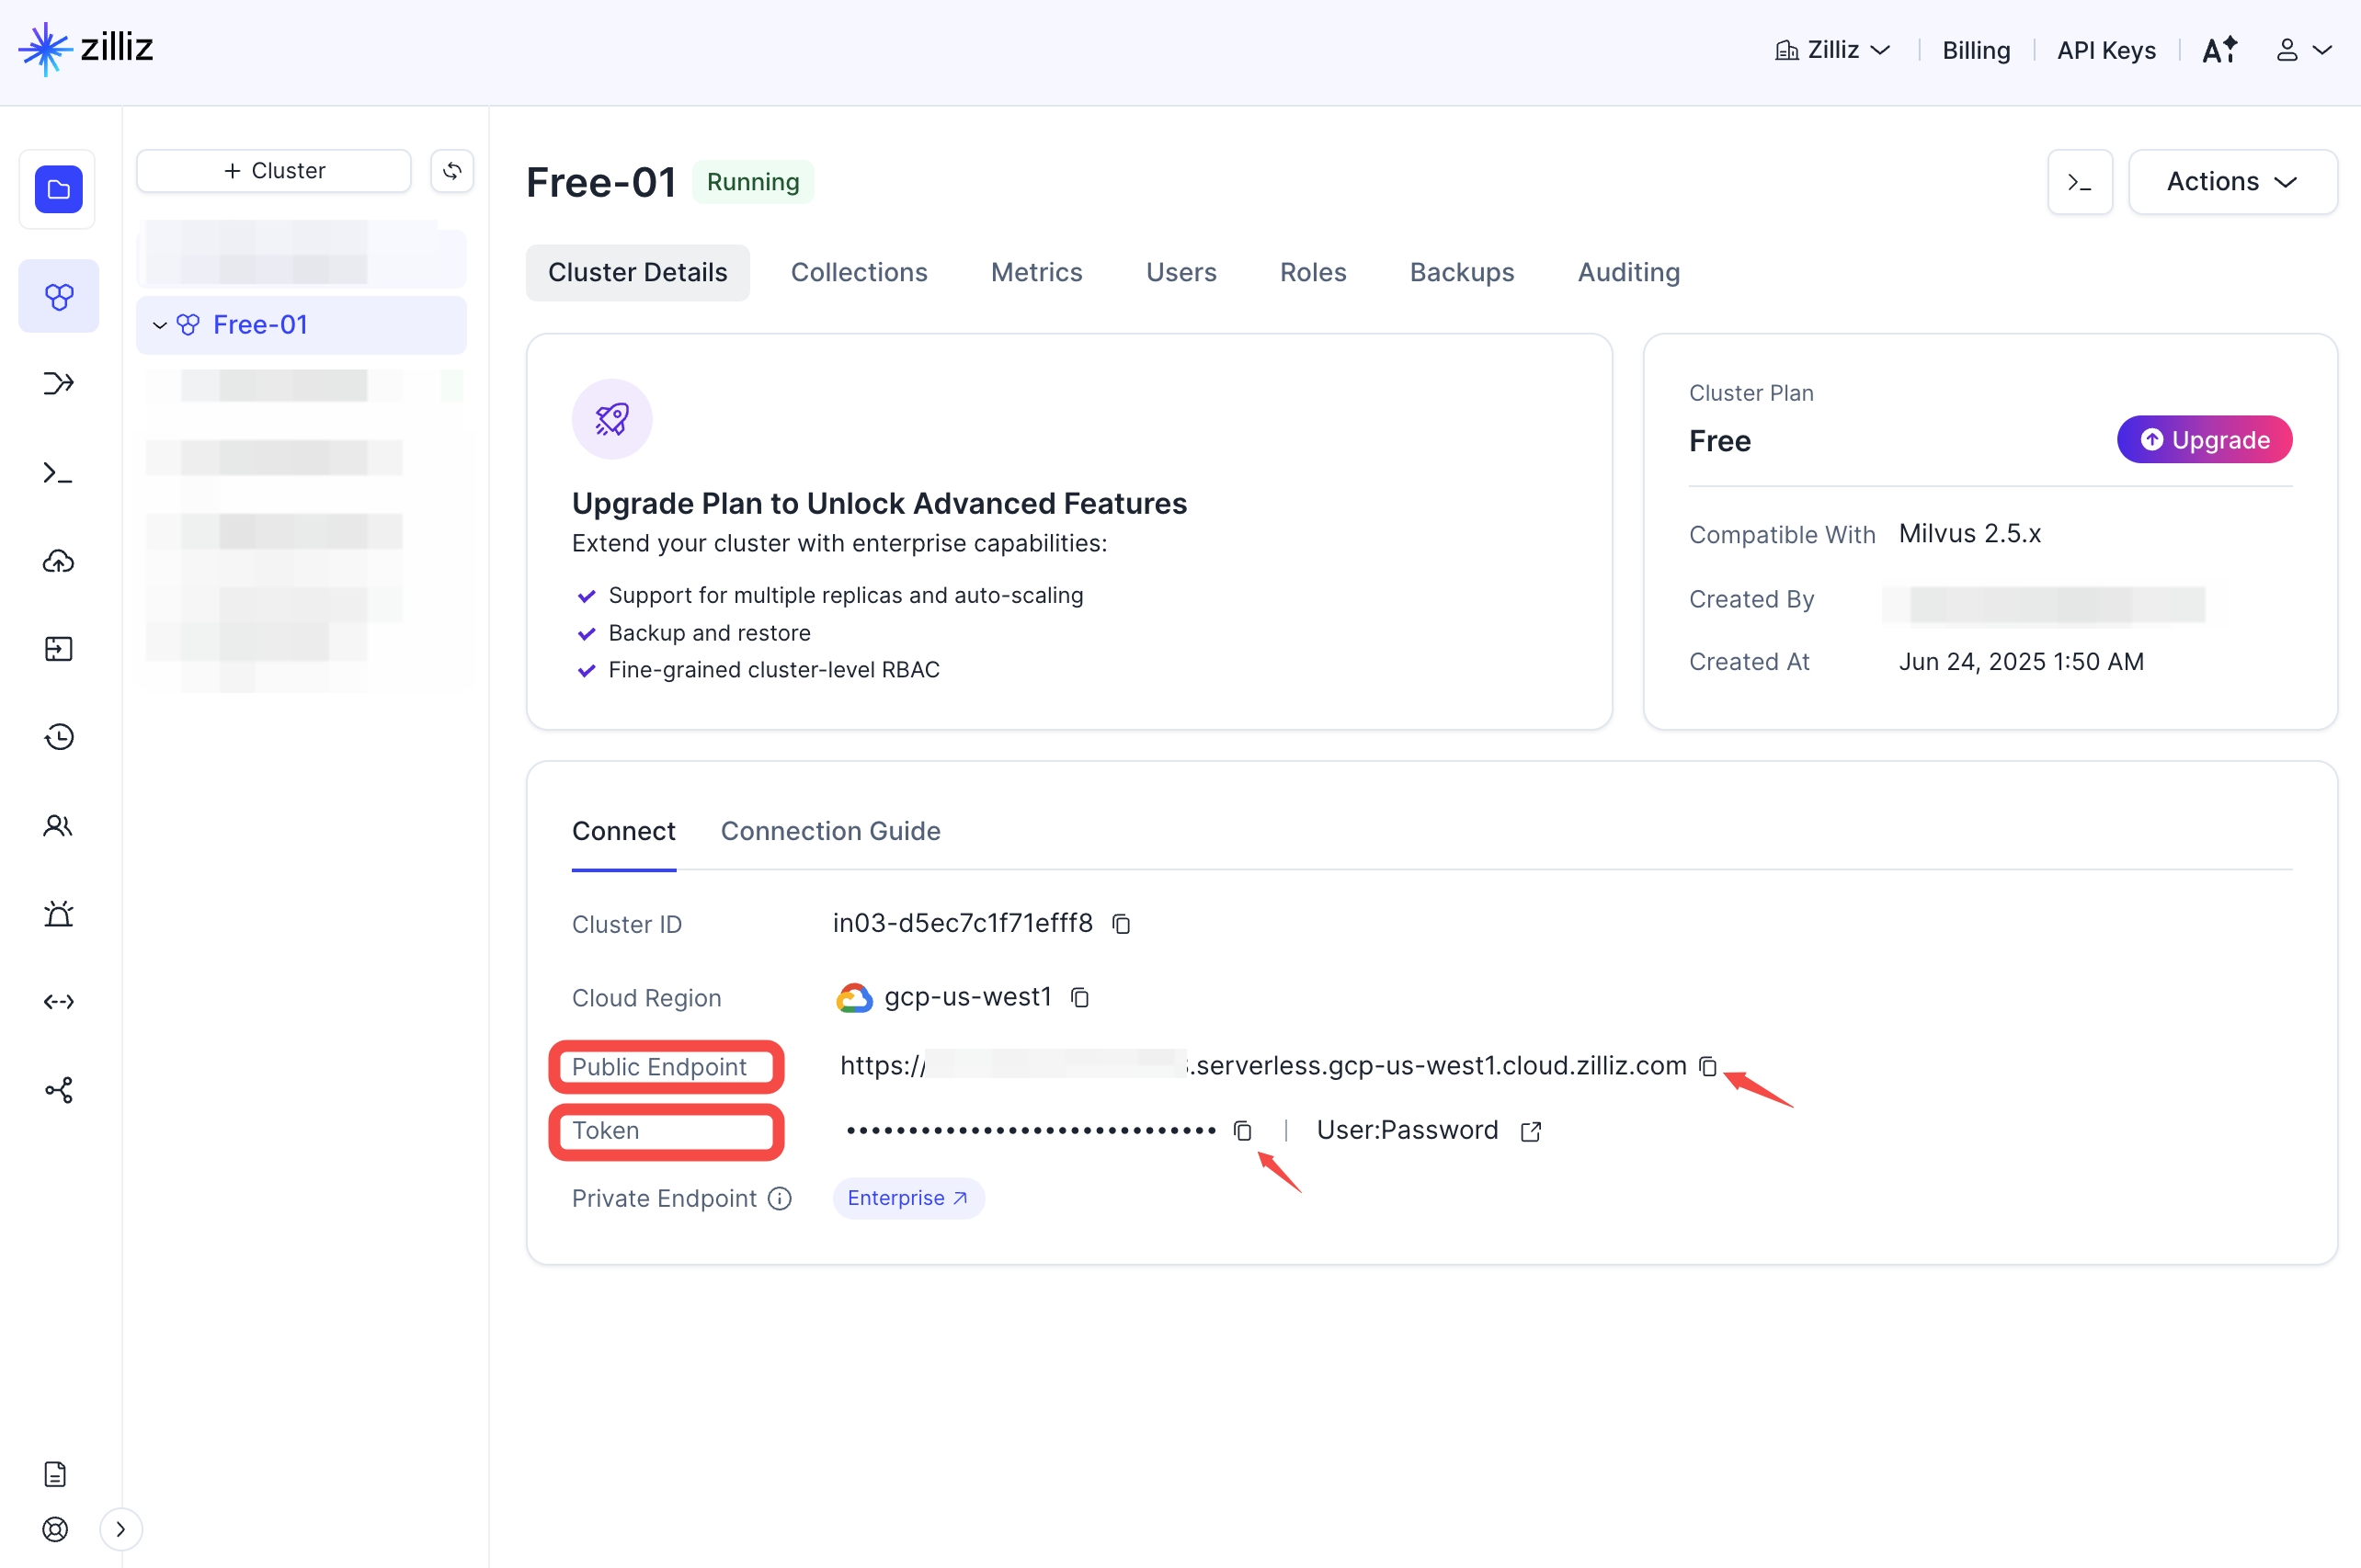Copy the Cloud Region name
The width and height of the screenshot is (2361, 1568).
tap(1080, 997)
